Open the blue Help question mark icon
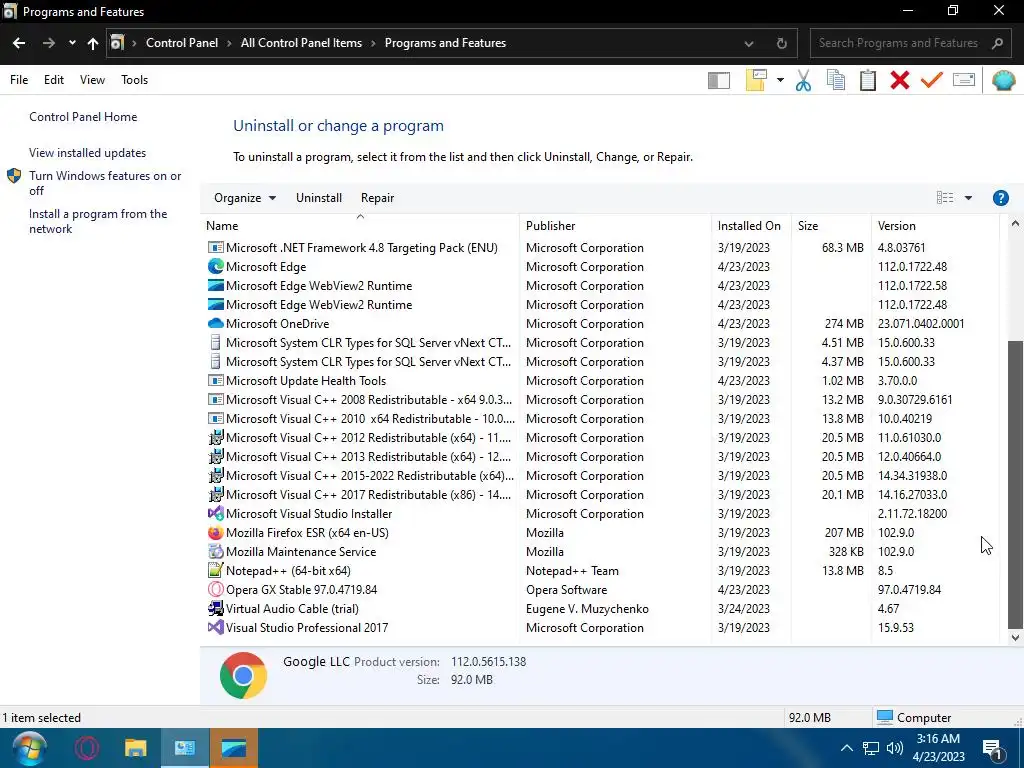The width and height of the screenshot is (1024, 768). pos(1000,198)
